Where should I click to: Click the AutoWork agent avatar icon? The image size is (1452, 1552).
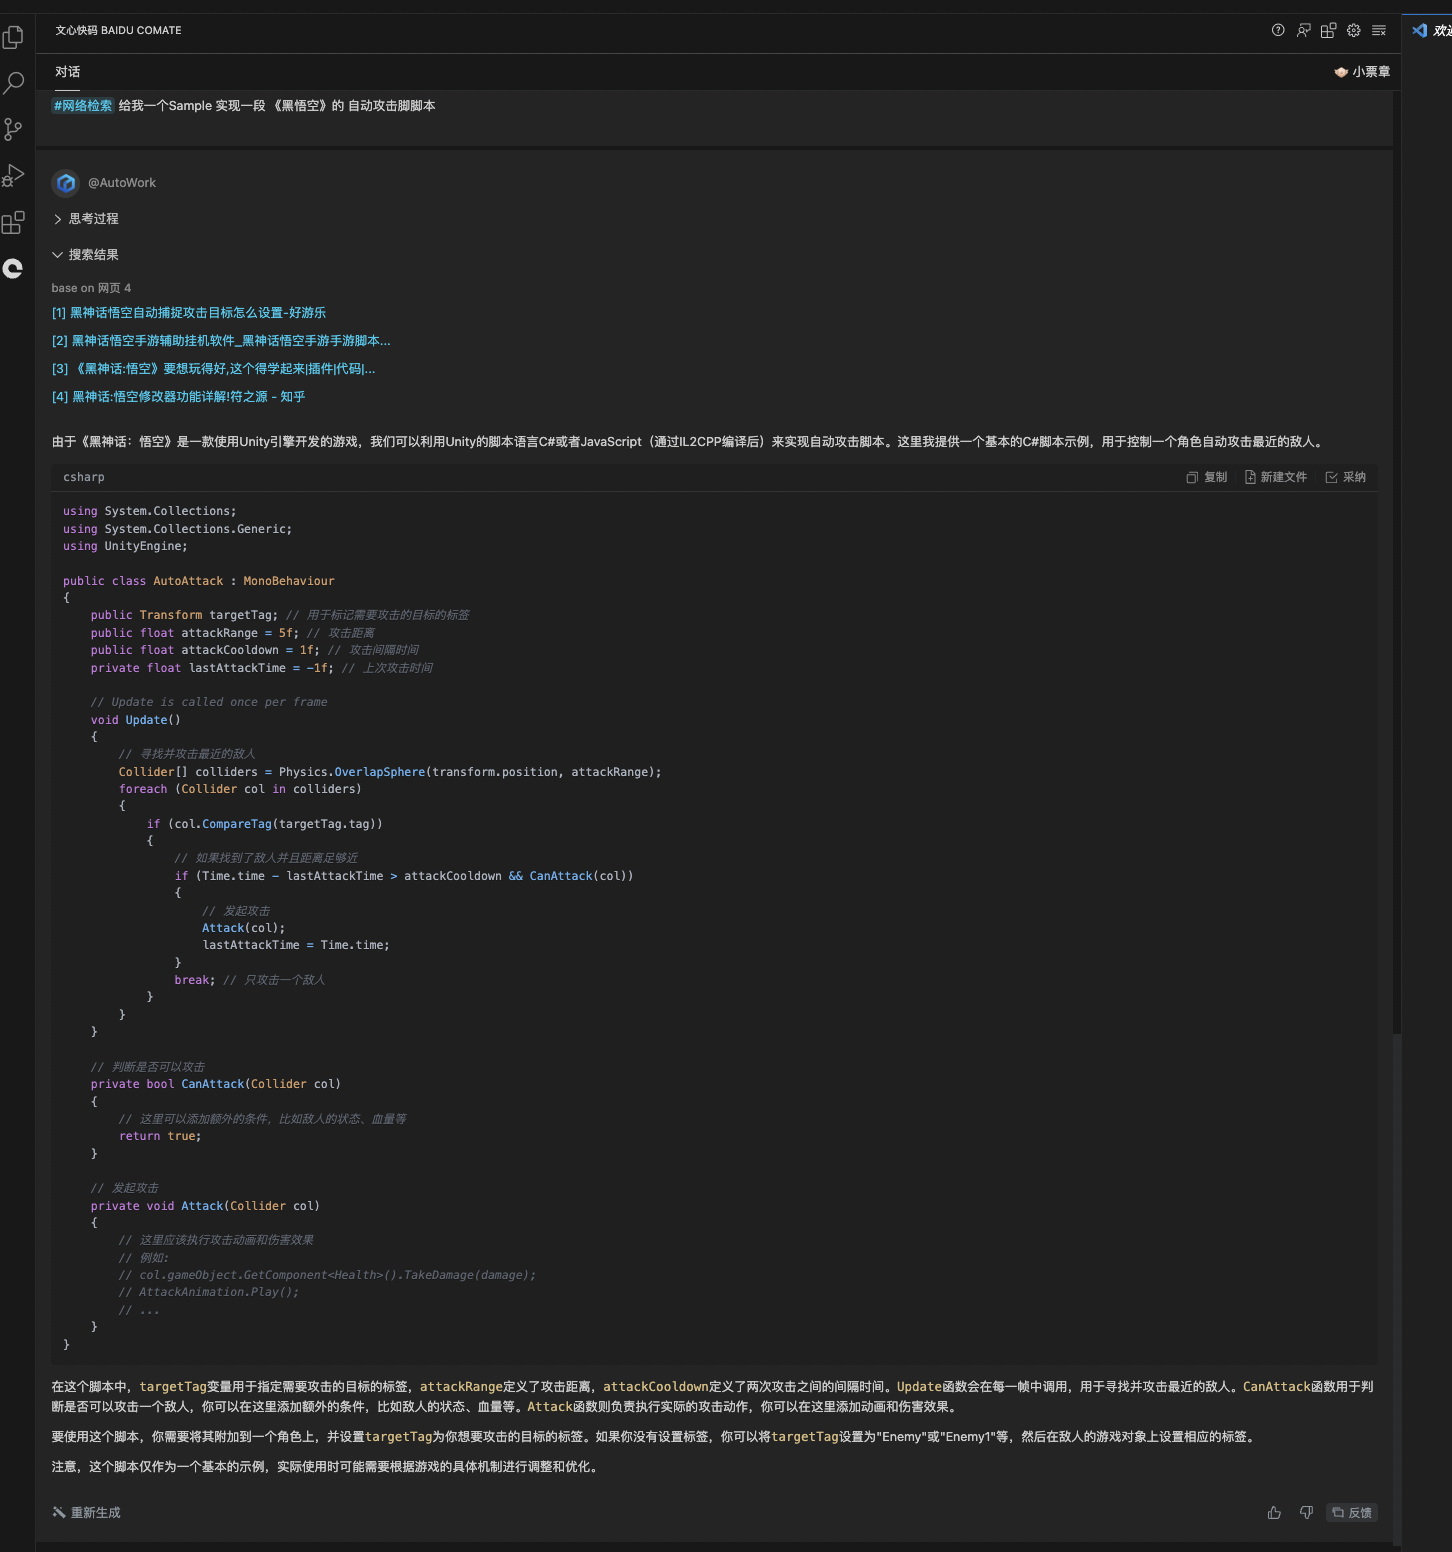(x=66, y=183)
